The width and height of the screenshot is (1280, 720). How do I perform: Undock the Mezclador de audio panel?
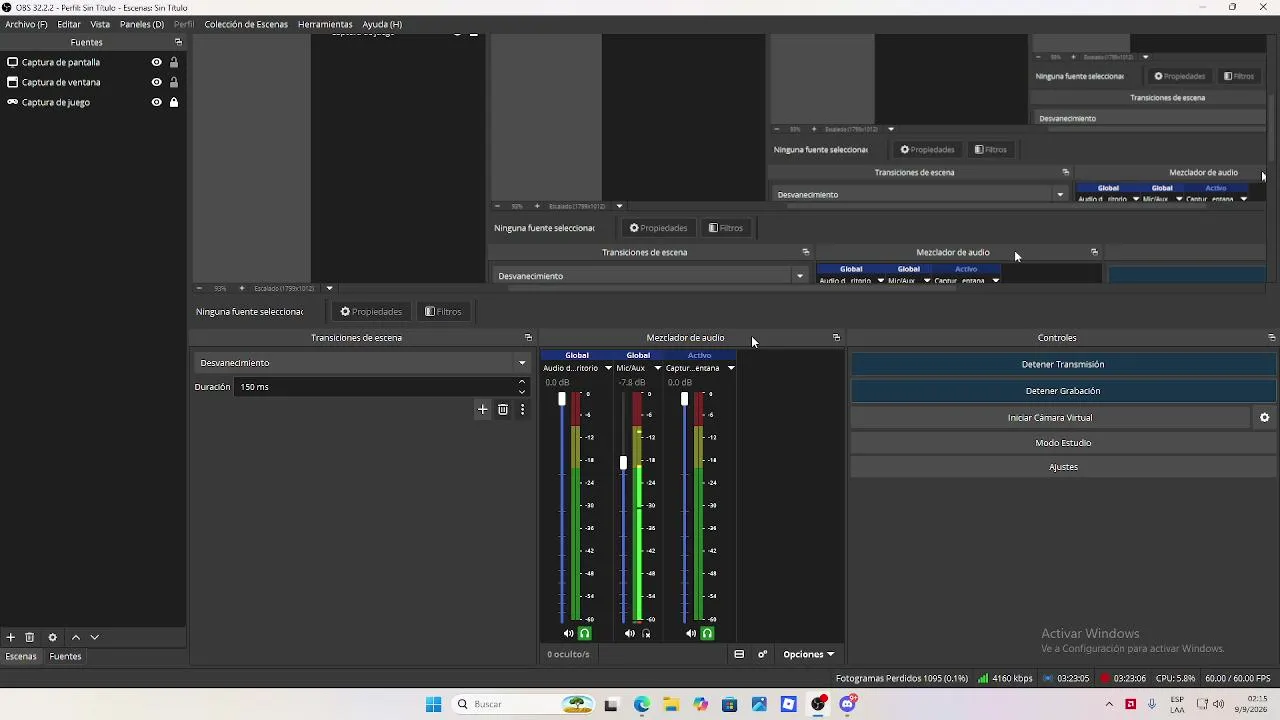point(836,338)
